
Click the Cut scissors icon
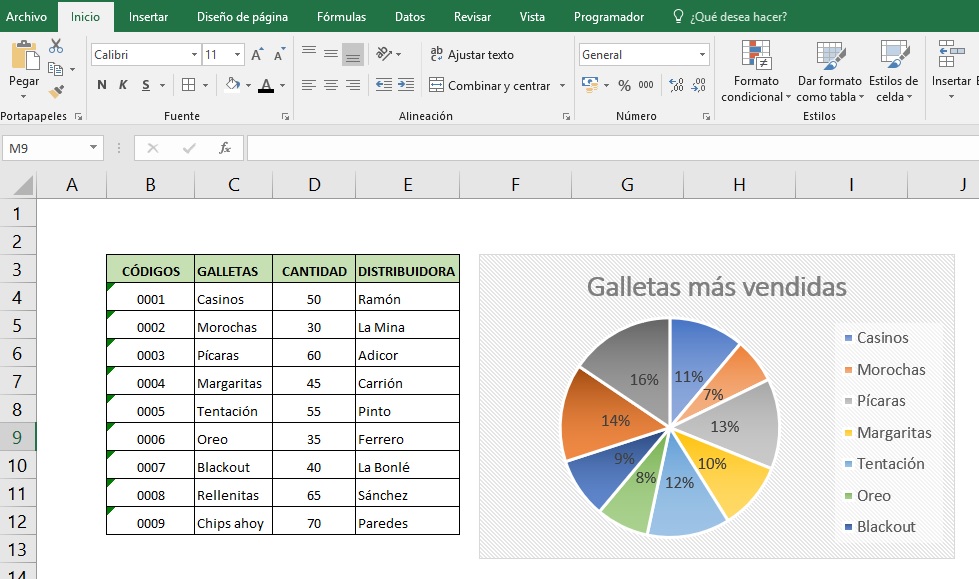(x=56, y=46)
